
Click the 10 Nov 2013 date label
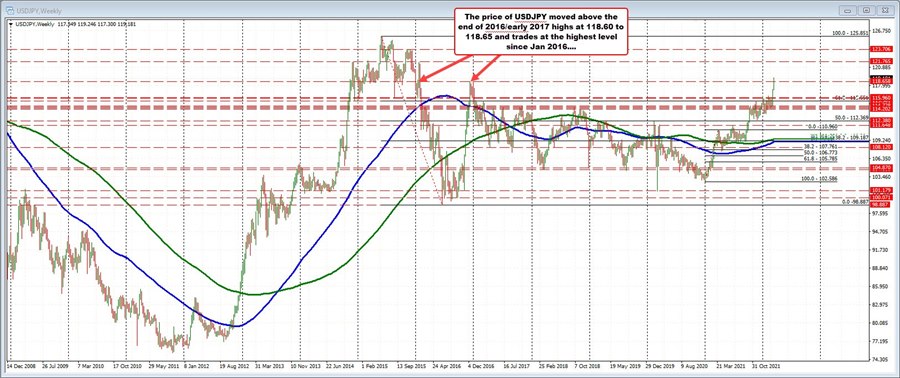[x=305, y=365]
